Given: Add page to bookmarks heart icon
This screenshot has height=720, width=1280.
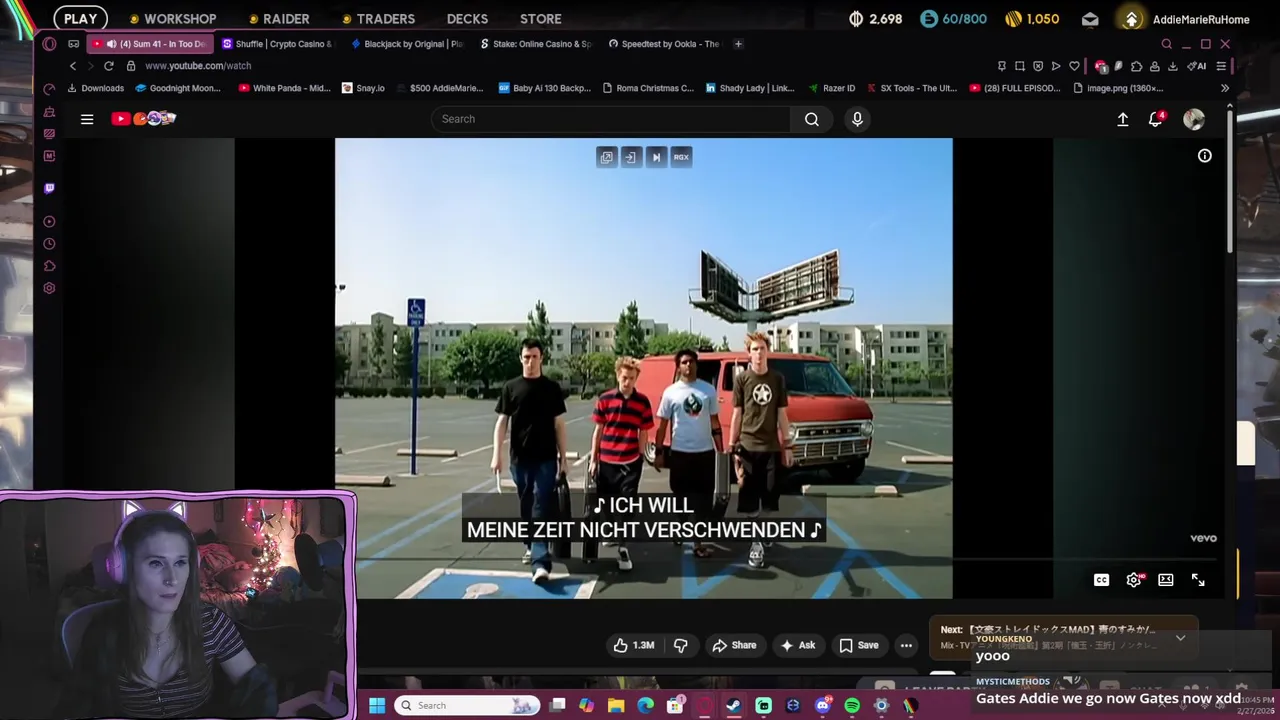Looking at the screenshot, I should pos(1074,66).
